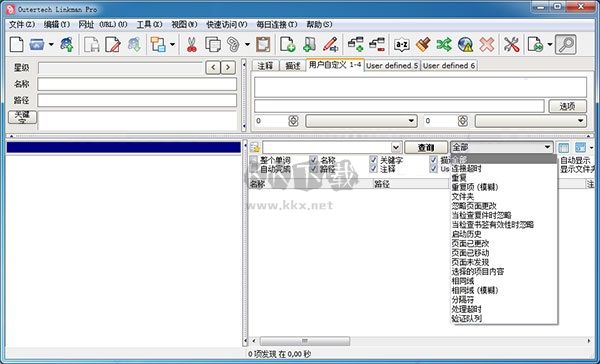
Task: Uncheck the 路径 search checkbox
Action: [313, 169]
